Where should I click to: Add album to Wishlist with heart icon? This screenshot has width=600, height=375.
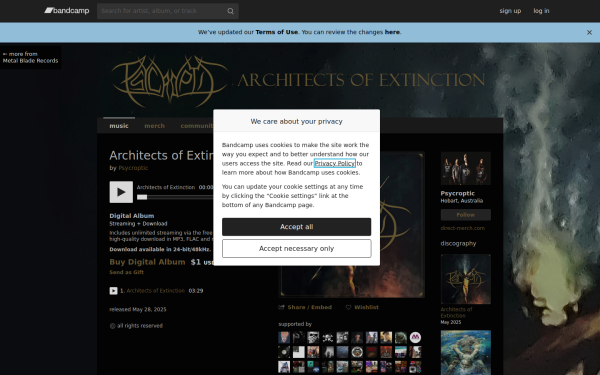click(362, 307)
